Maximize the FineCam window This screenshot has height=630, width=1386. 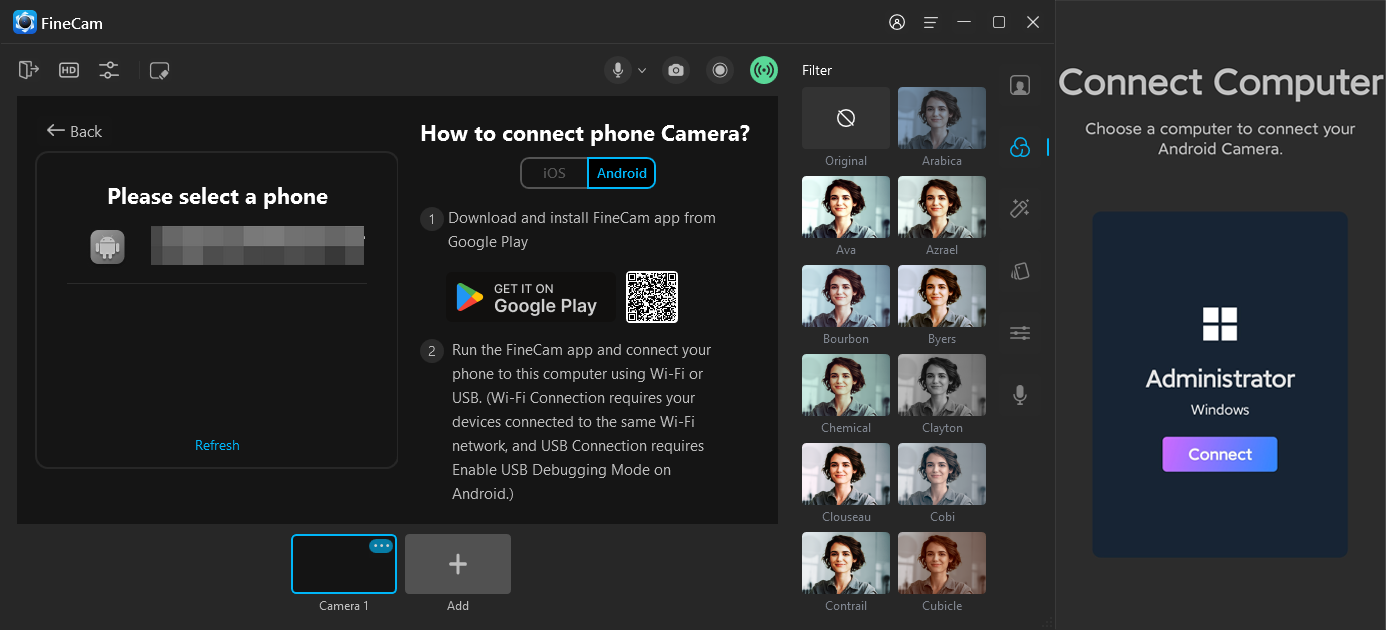[x=999, y=22]
